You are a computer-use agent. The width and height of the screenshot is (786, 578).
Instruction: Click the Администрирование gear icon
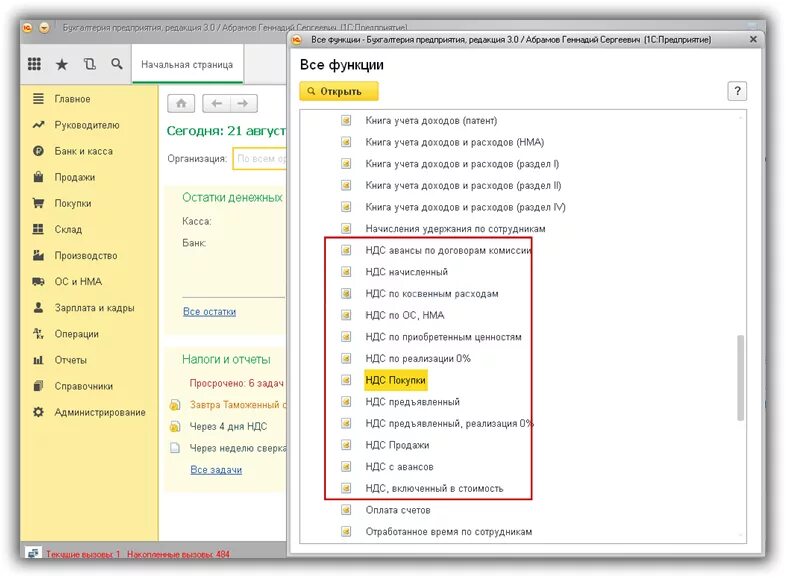[38, 412]
